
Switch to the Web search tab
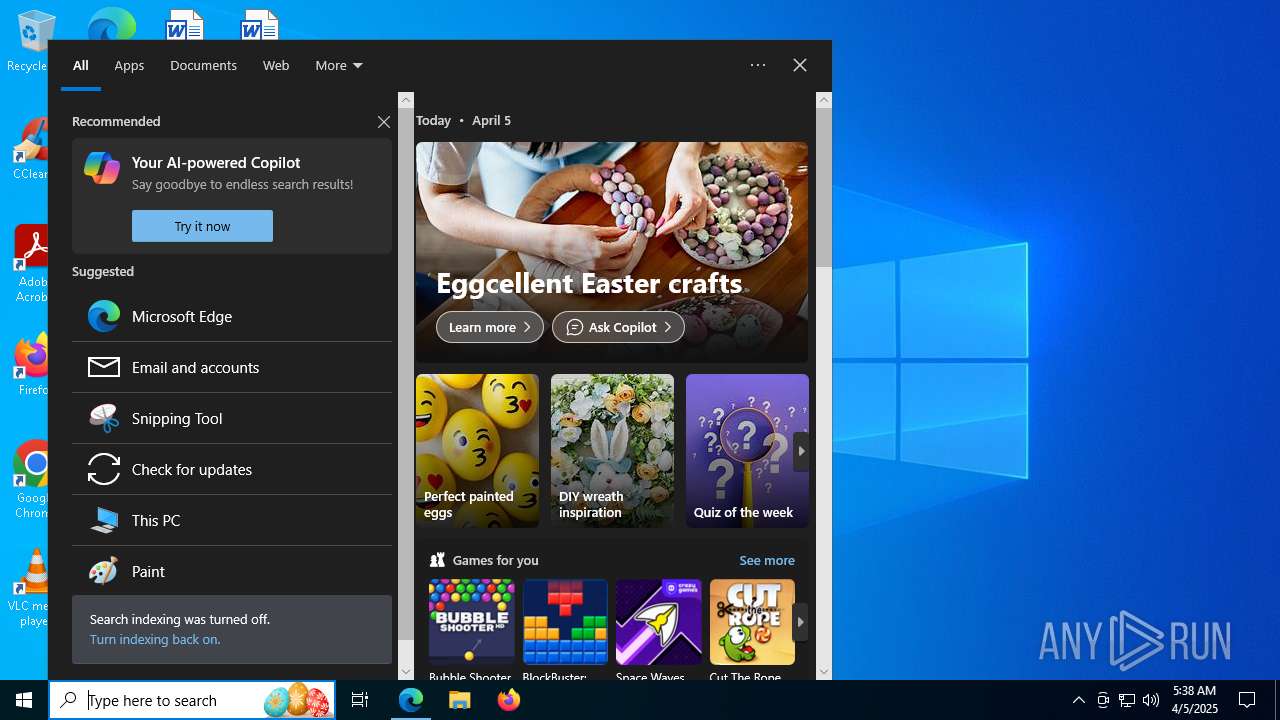(x=276, y=65)
